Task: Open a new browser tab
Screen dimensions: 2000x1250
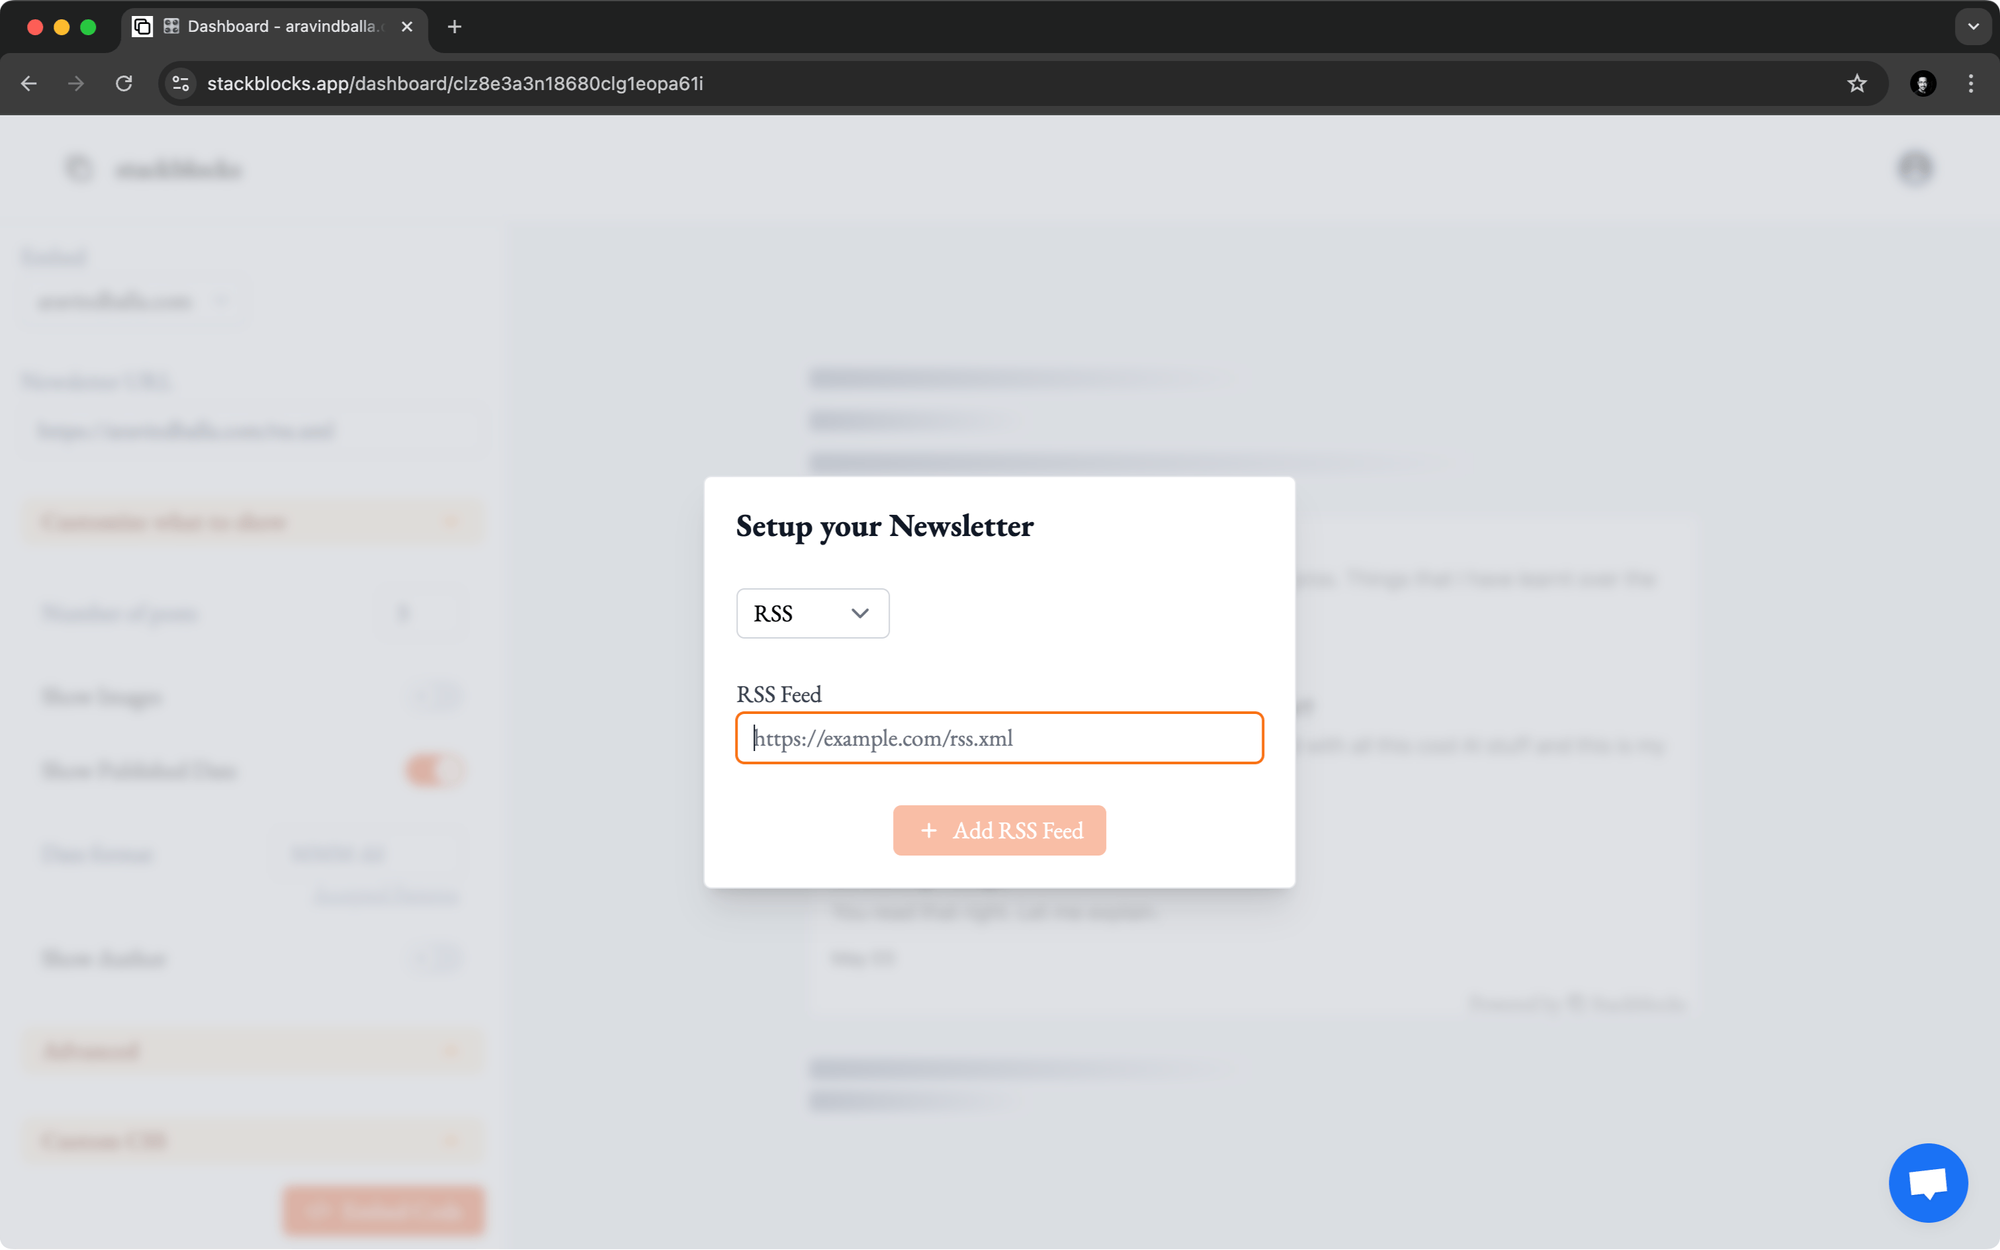Action: coord(455,27)
